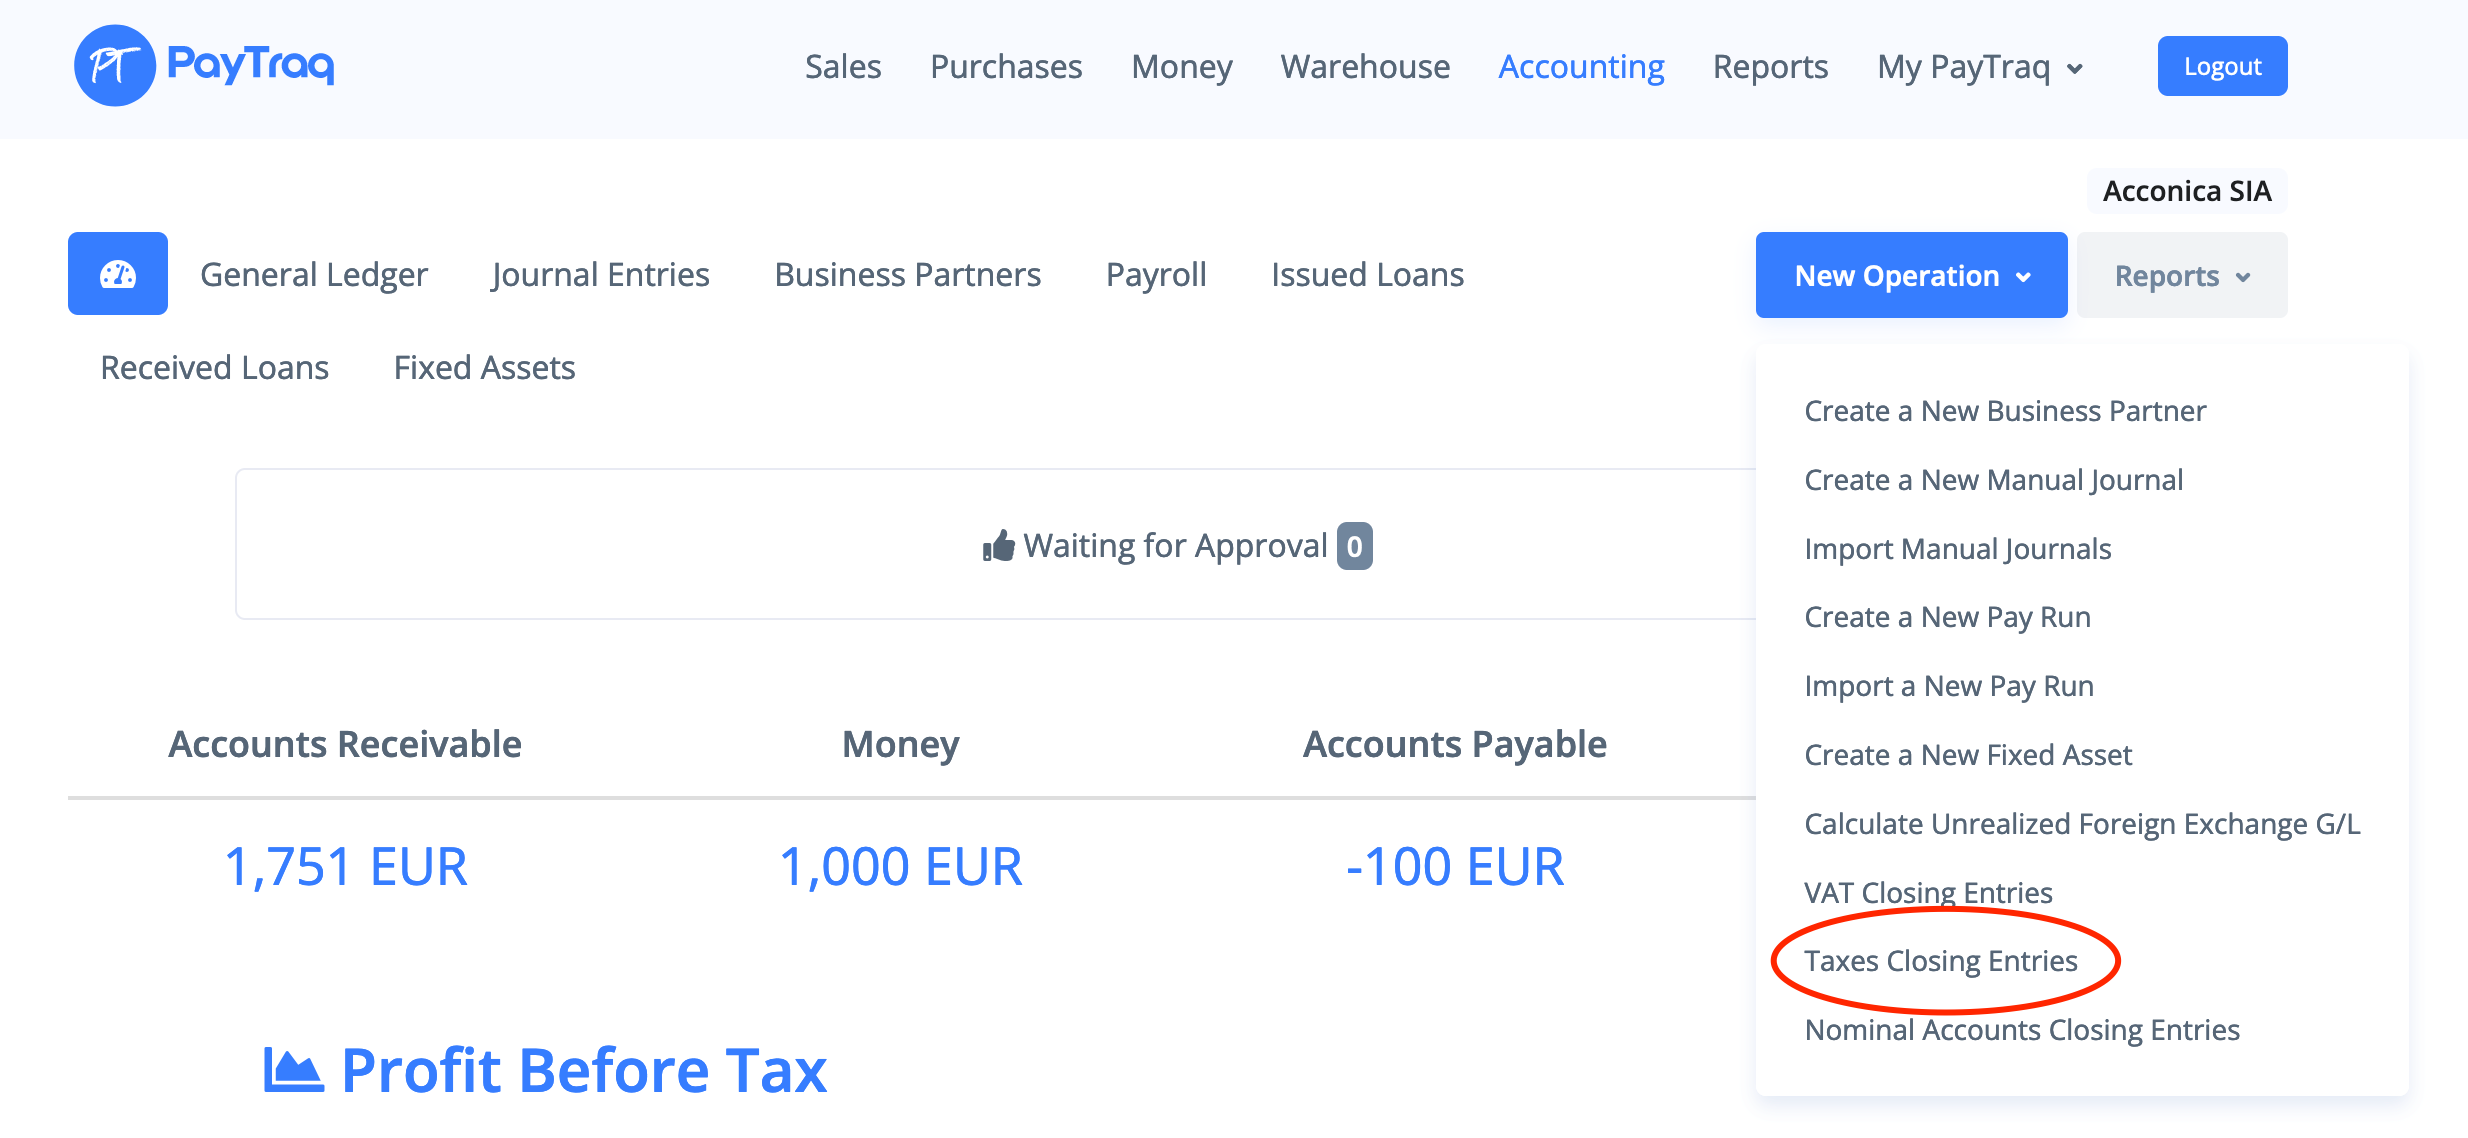This screenshot has width=2468, height=1138.
Task: Select Nominal Accounts Closing Entries
Action: [2021, 1030]
